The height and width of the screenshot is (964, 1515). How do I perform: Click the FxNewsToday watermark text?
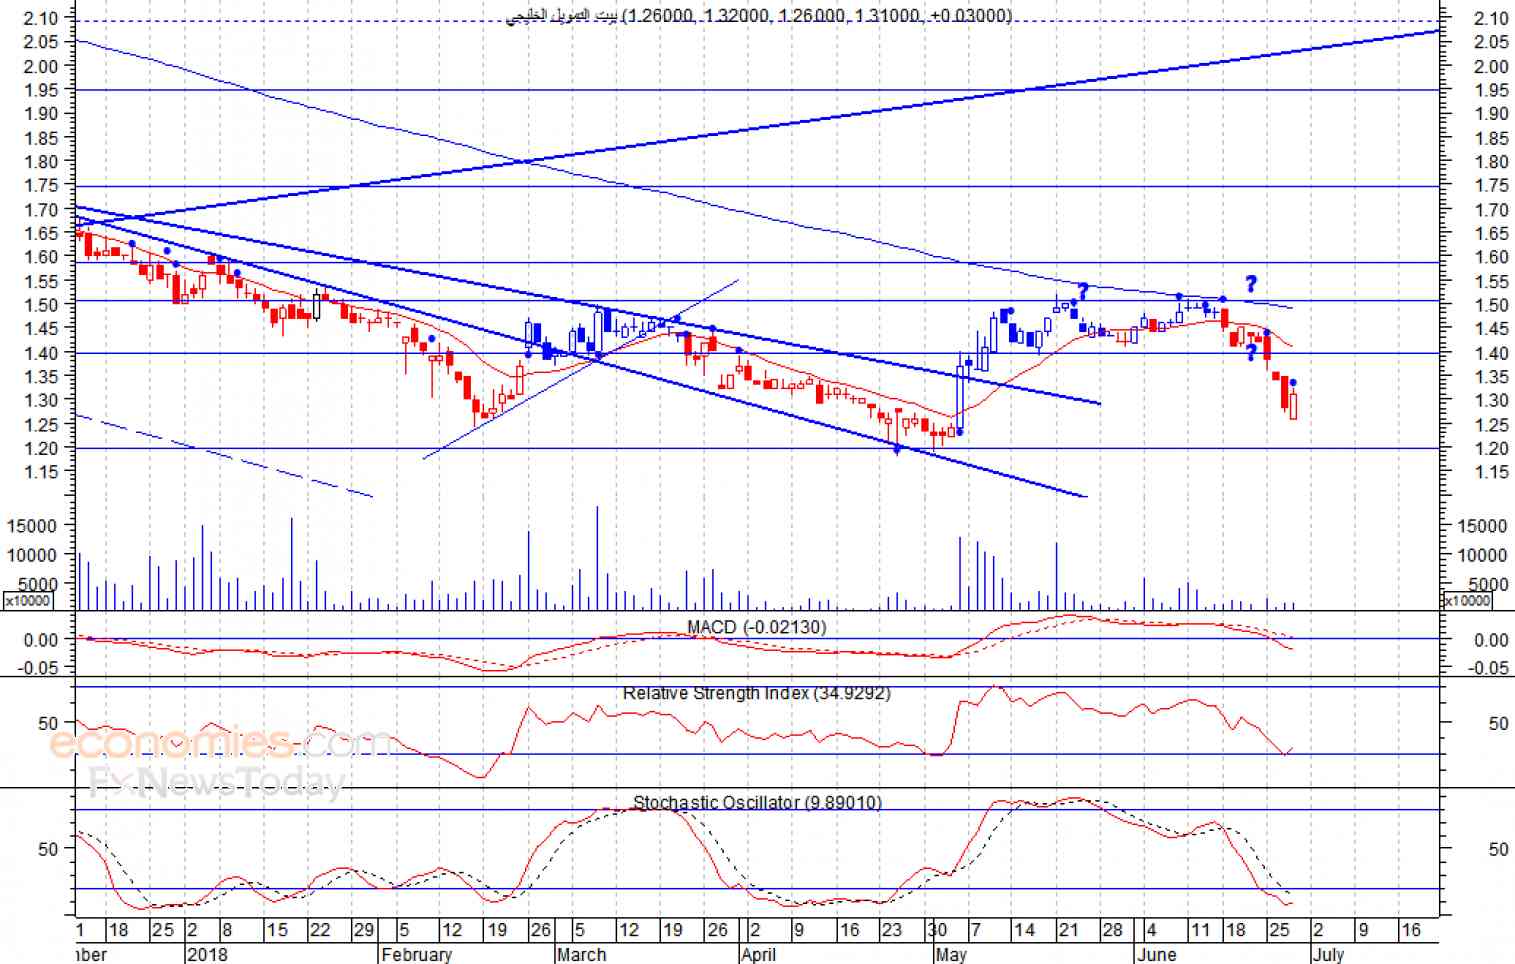(217, 782)
